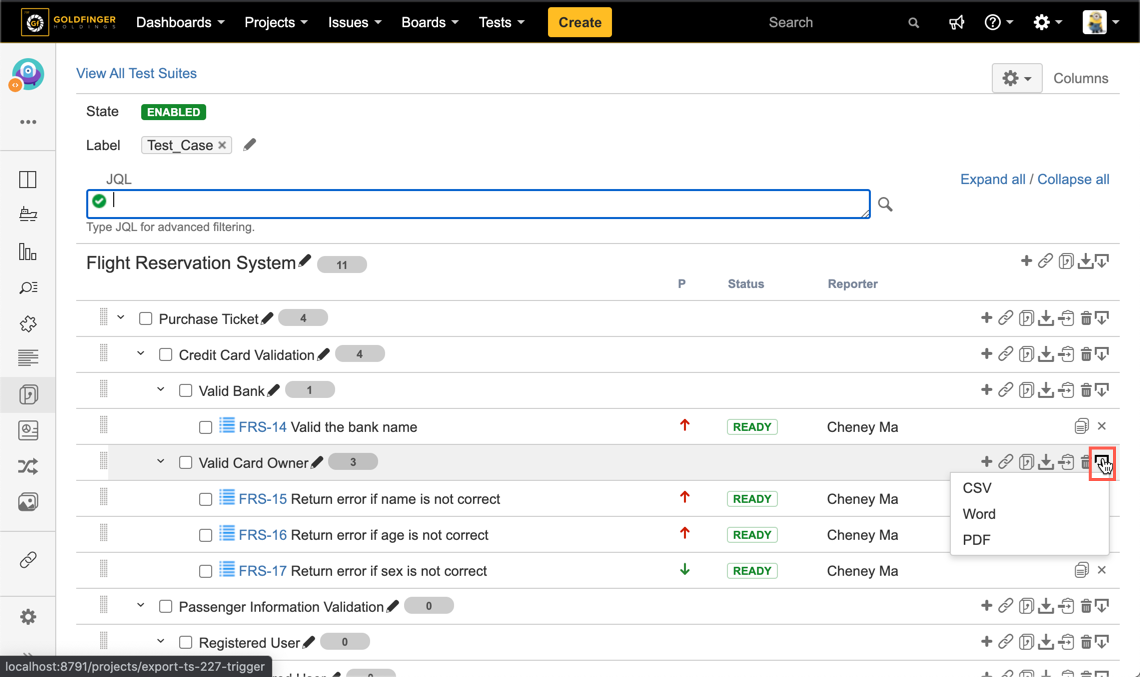
Task: Rename Valid Card Owner via pencil icon
Action: [x=318, y=462]
